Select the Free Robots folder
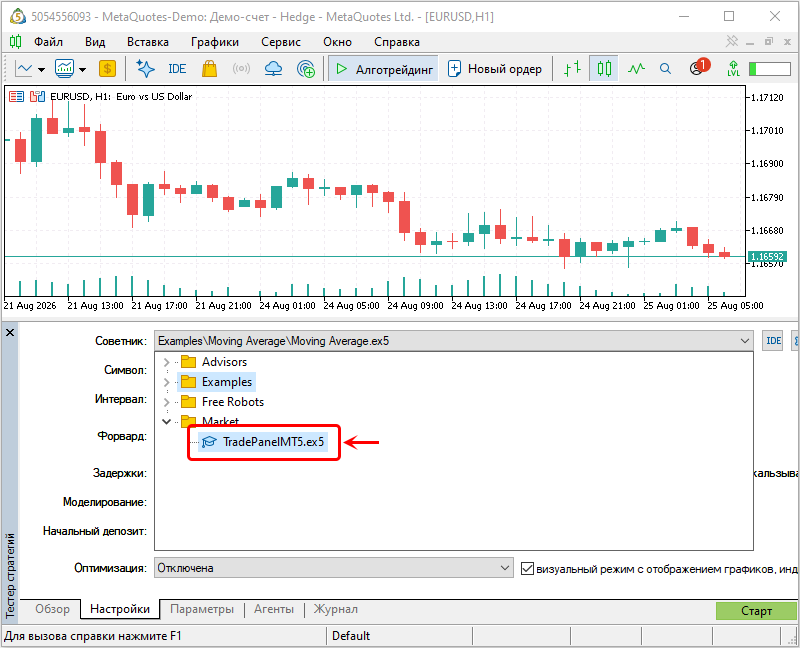 click(x=233, y=402)
